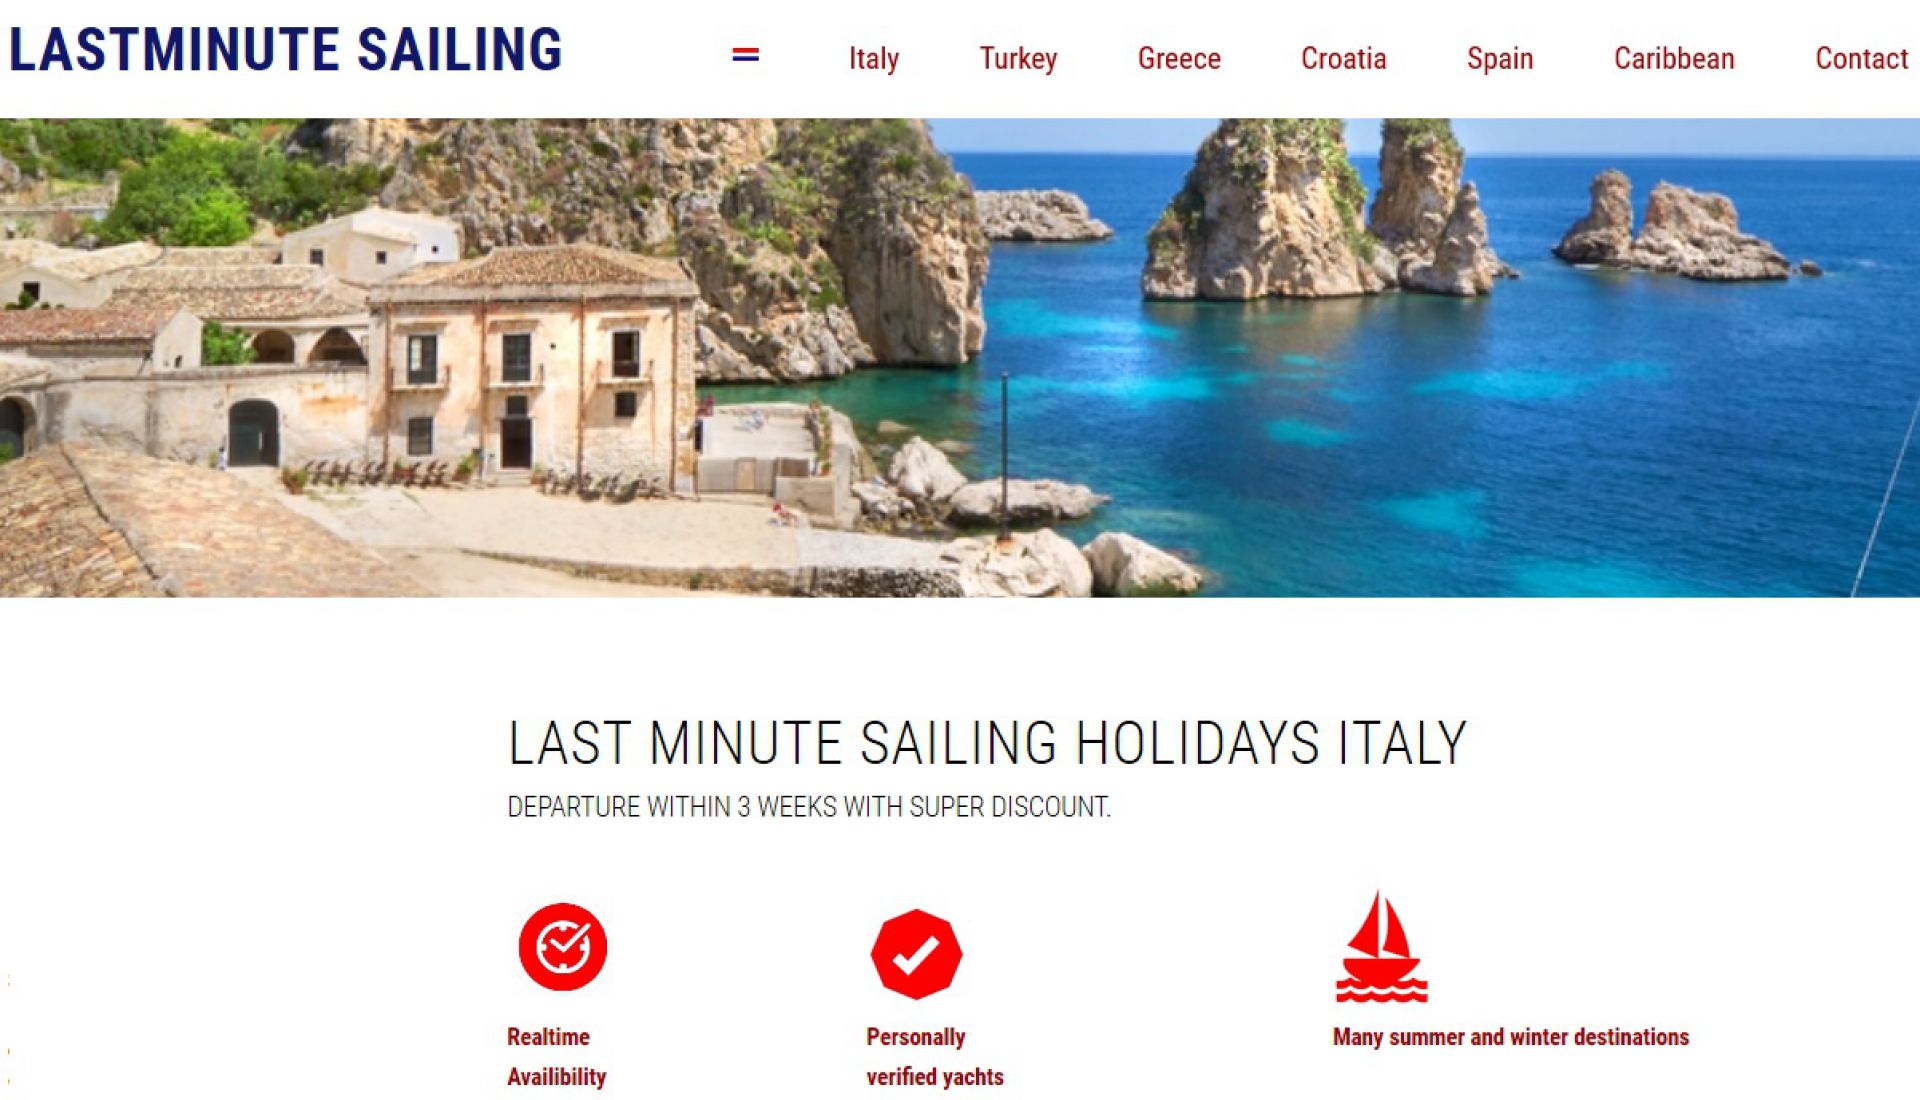The height and width of the screenshot is (1100, 1920).
Task: Open the Caribbean menu link
Action: tap(1674, 59)
